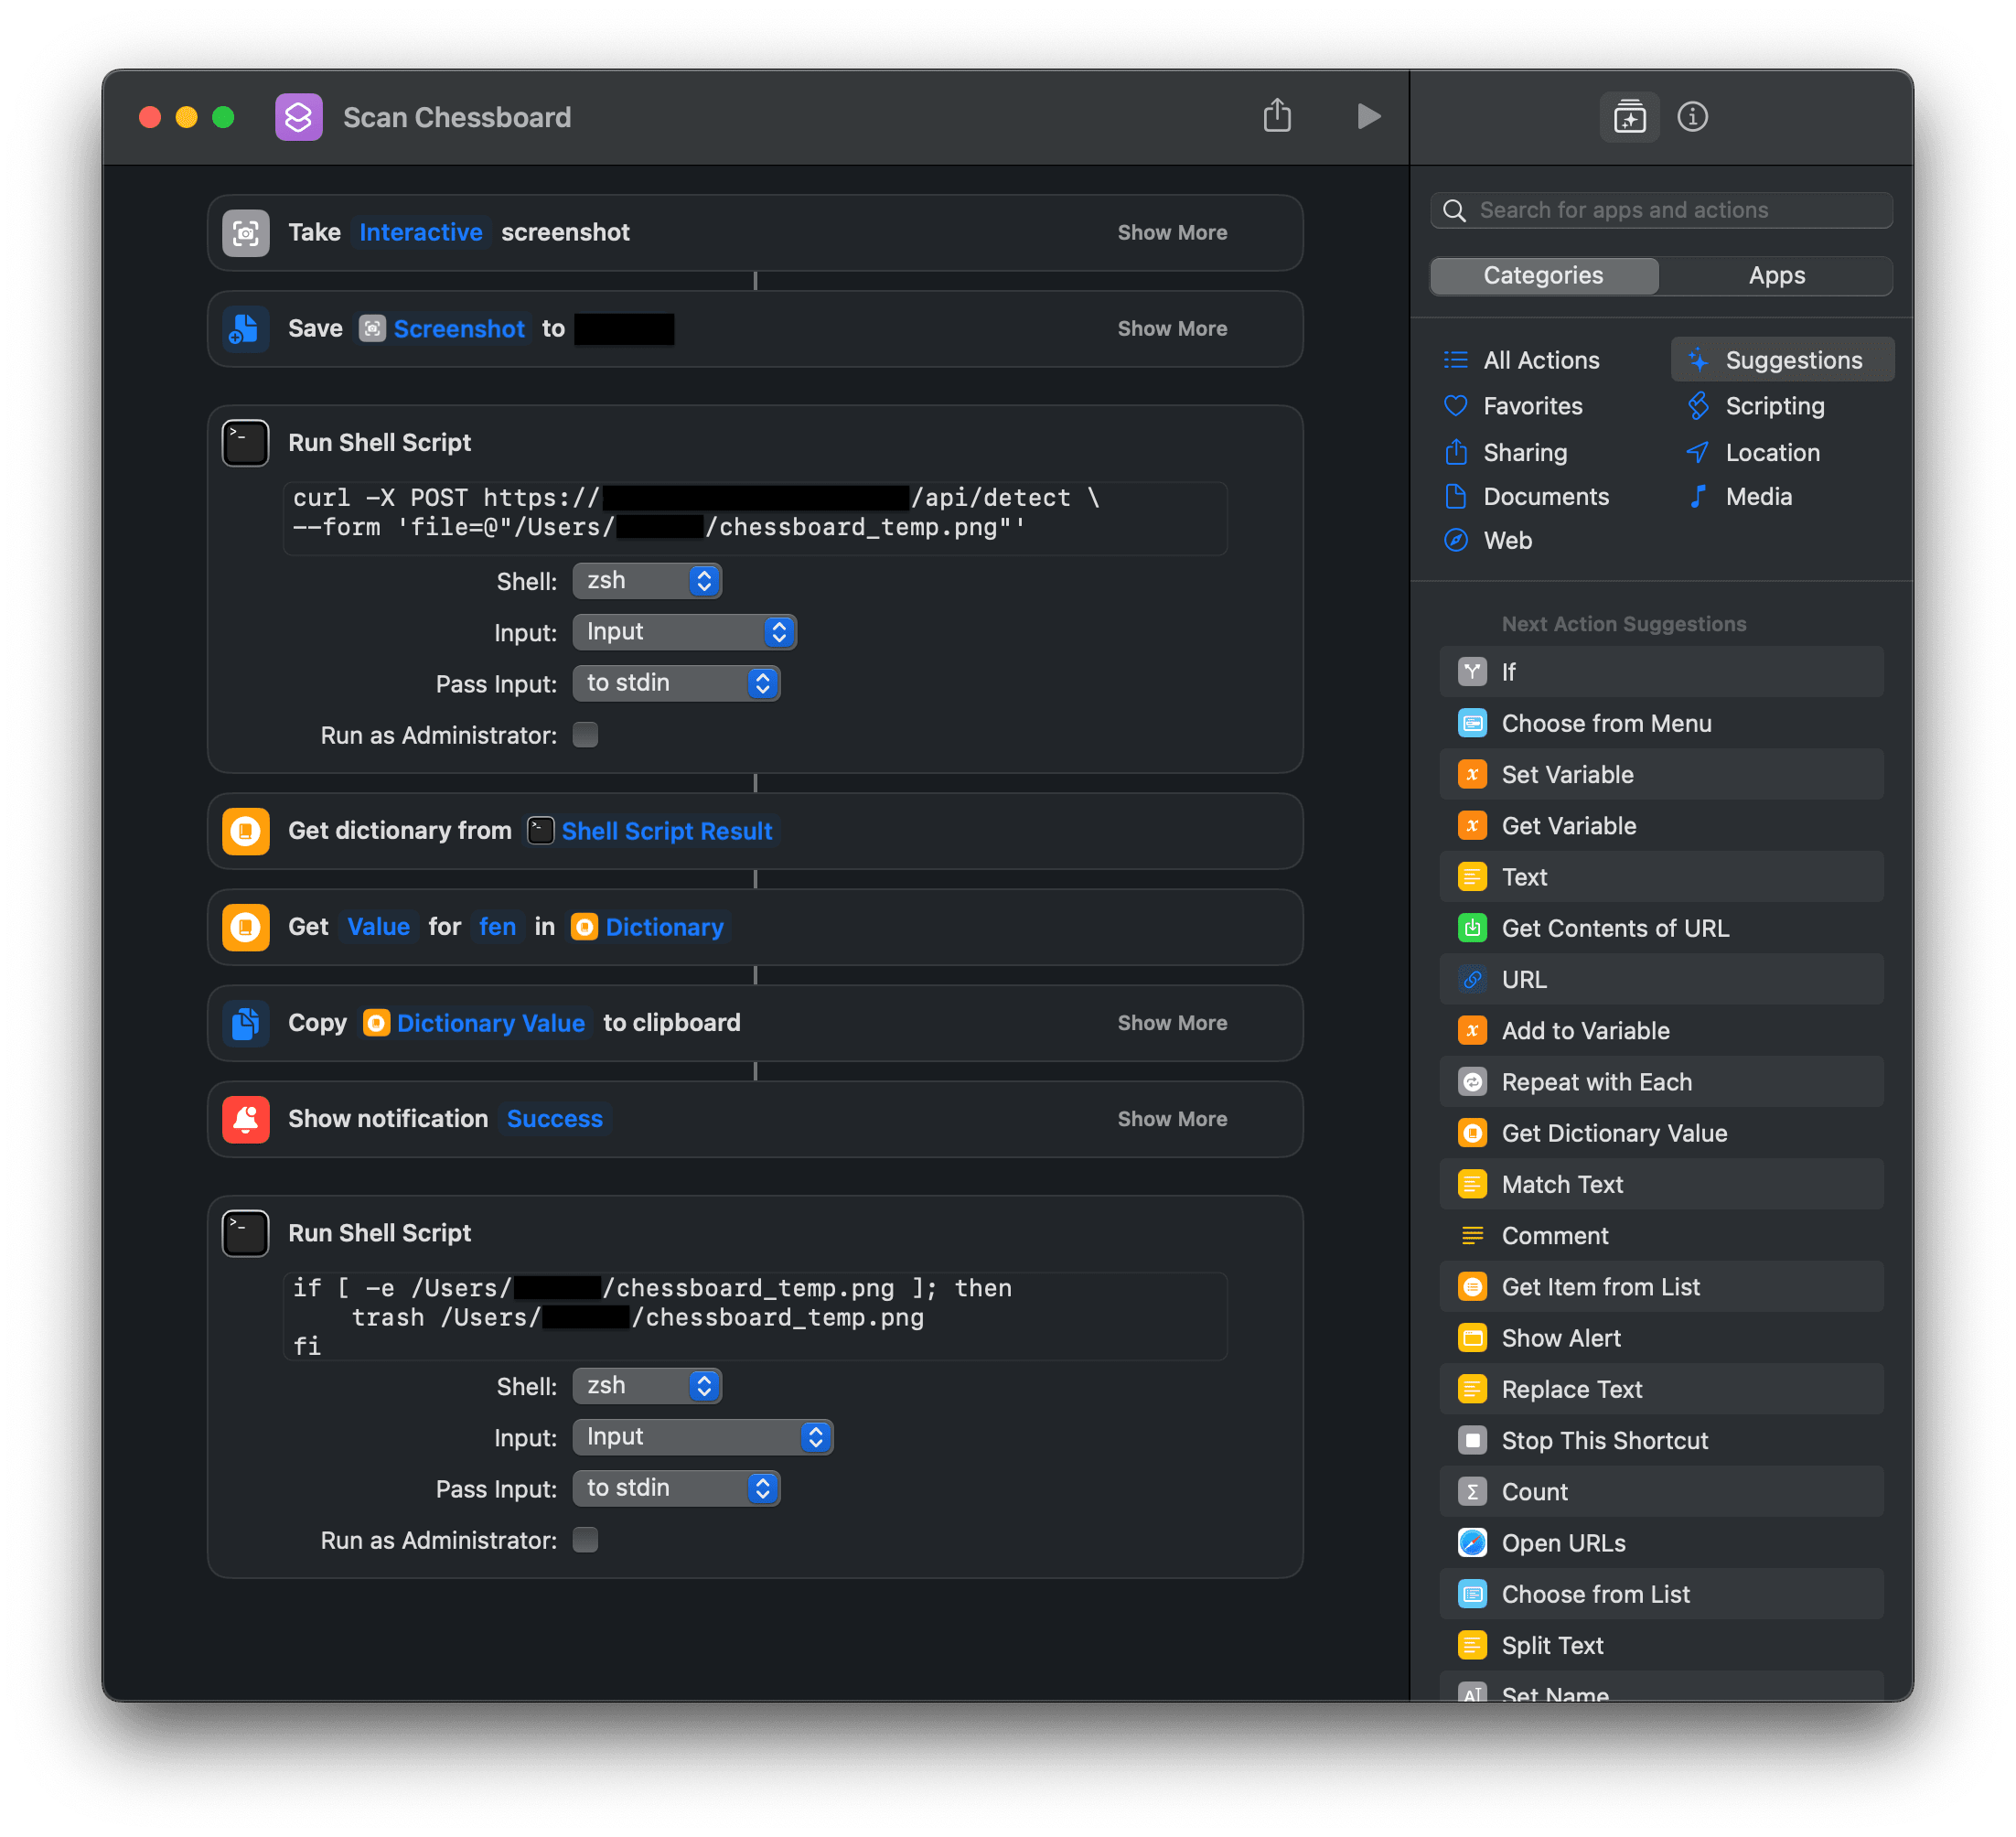Image resolution: width=2016 pixels, height=1837 pixels.
Task: Click the Save File blue icon
Action: pos(246,328)
